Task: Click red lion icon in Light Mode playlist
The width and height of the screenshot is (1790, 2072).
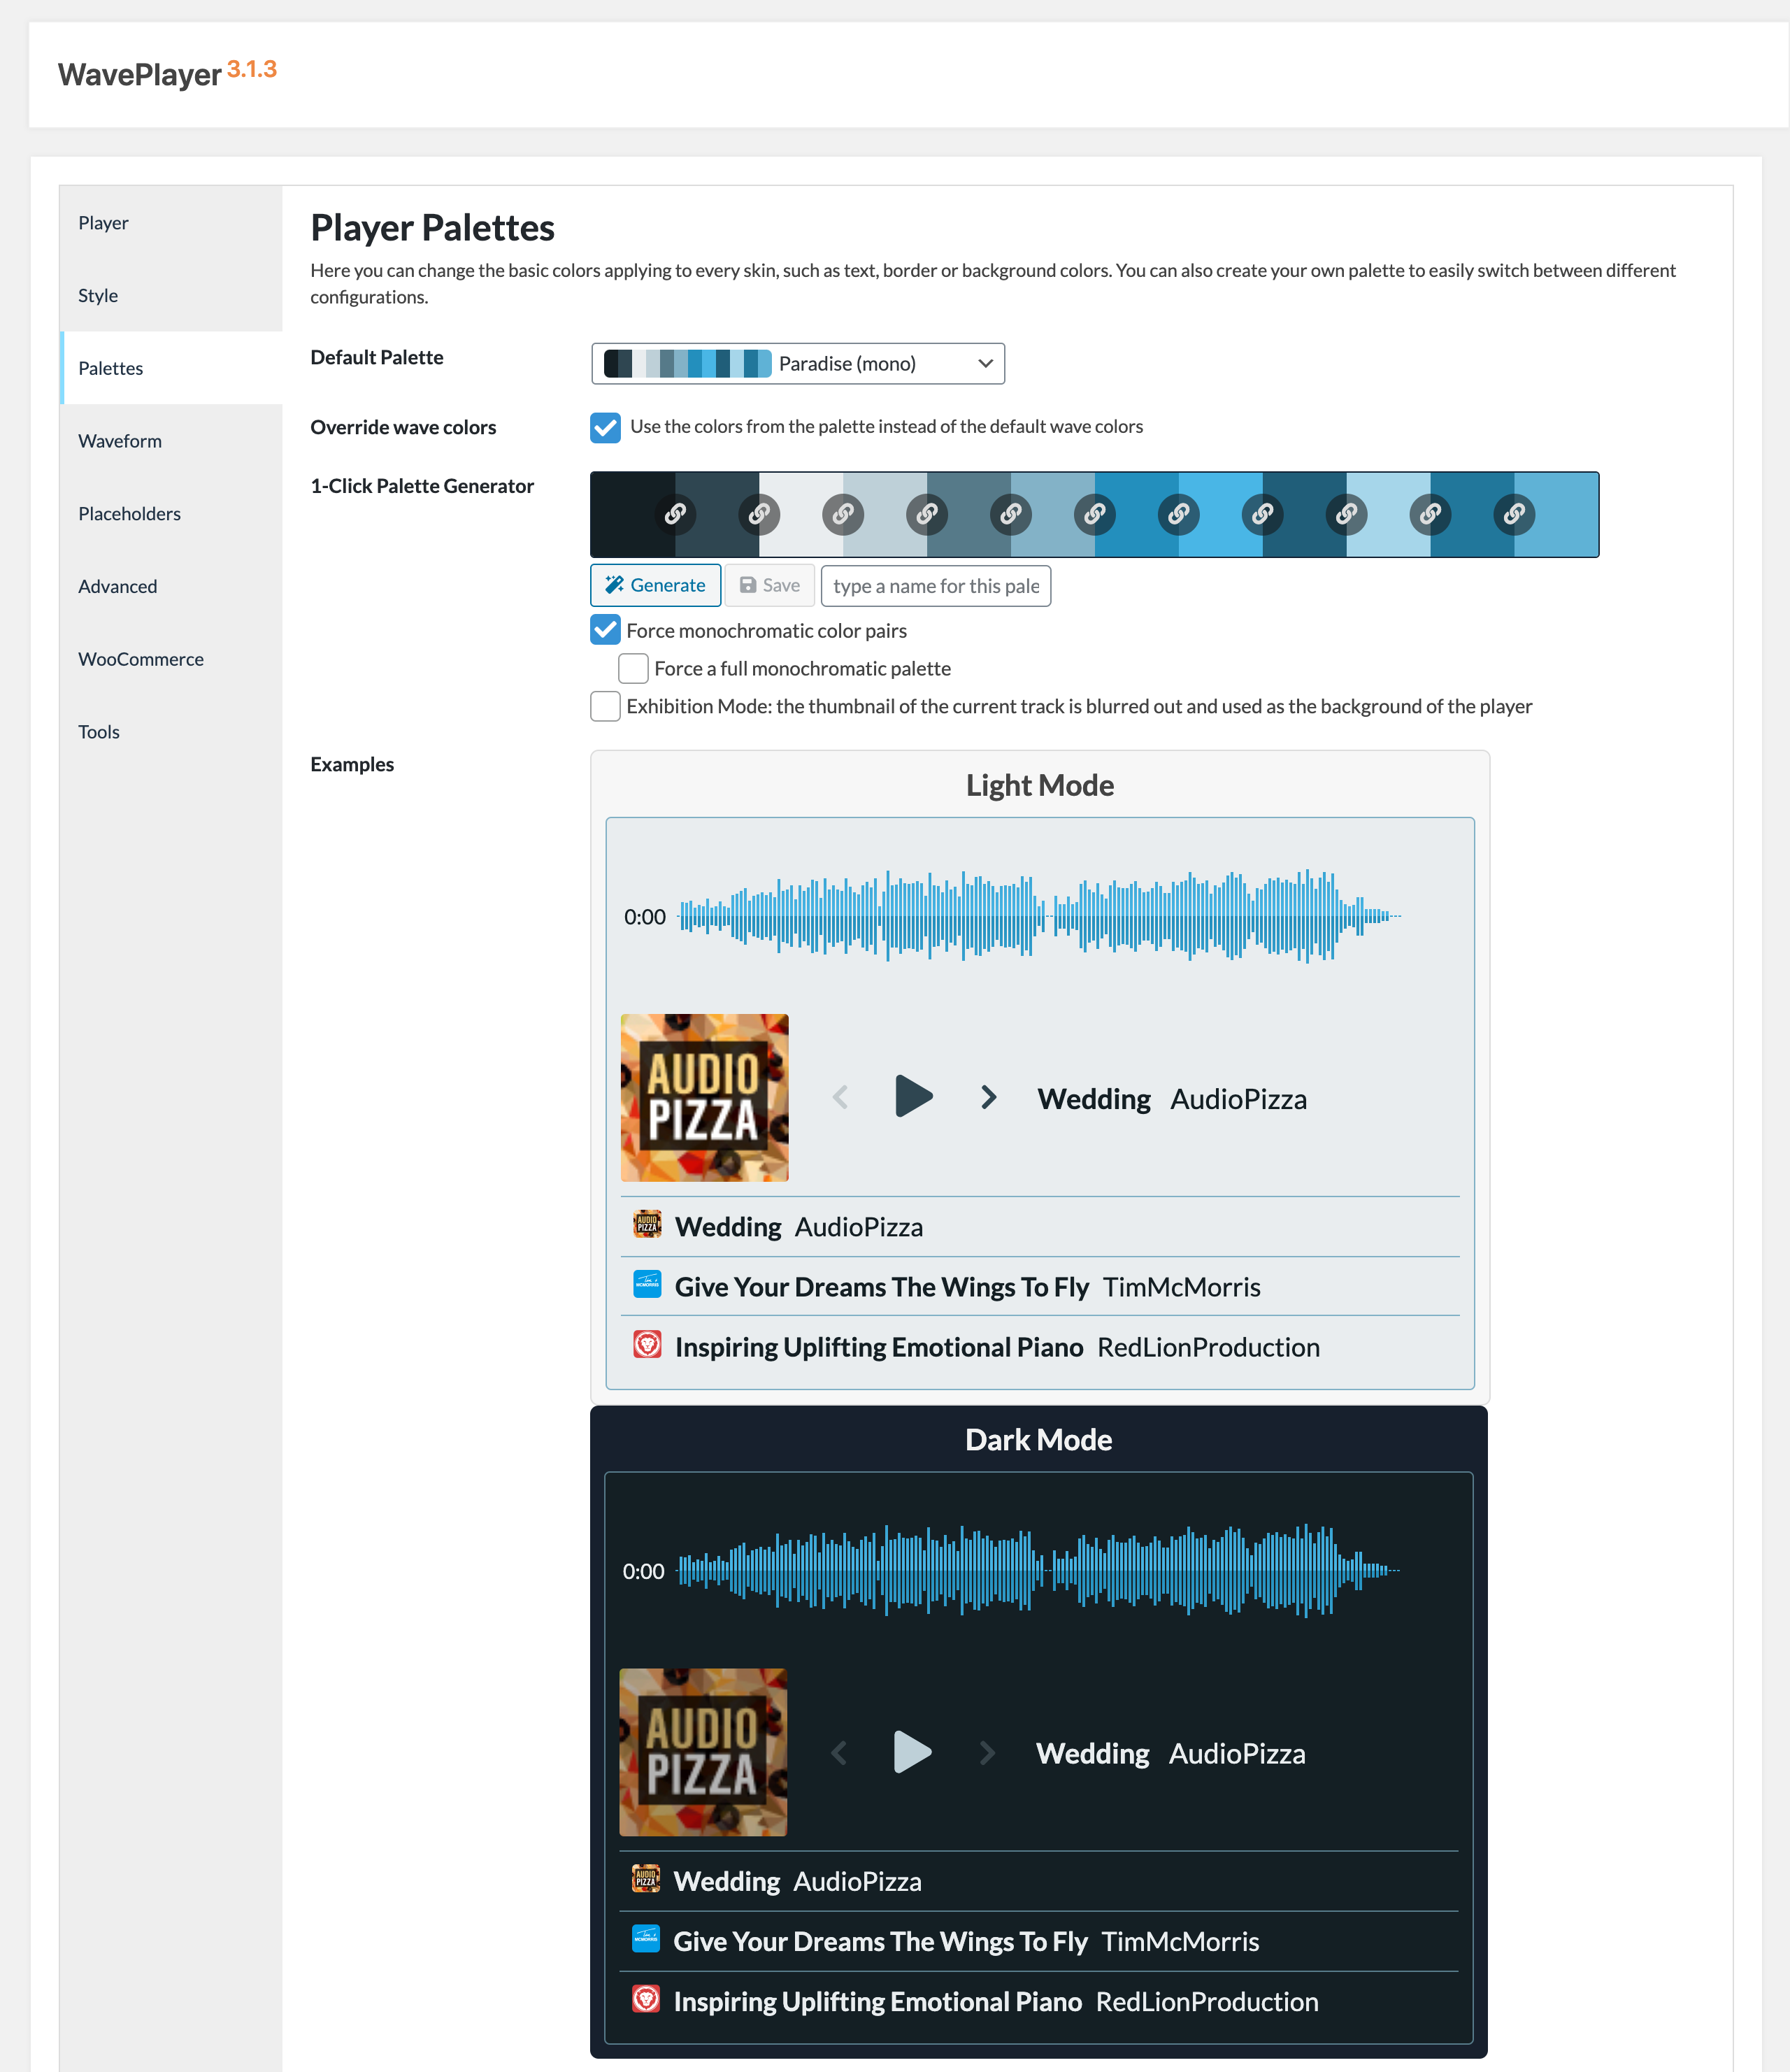Action: (647, 1345)
